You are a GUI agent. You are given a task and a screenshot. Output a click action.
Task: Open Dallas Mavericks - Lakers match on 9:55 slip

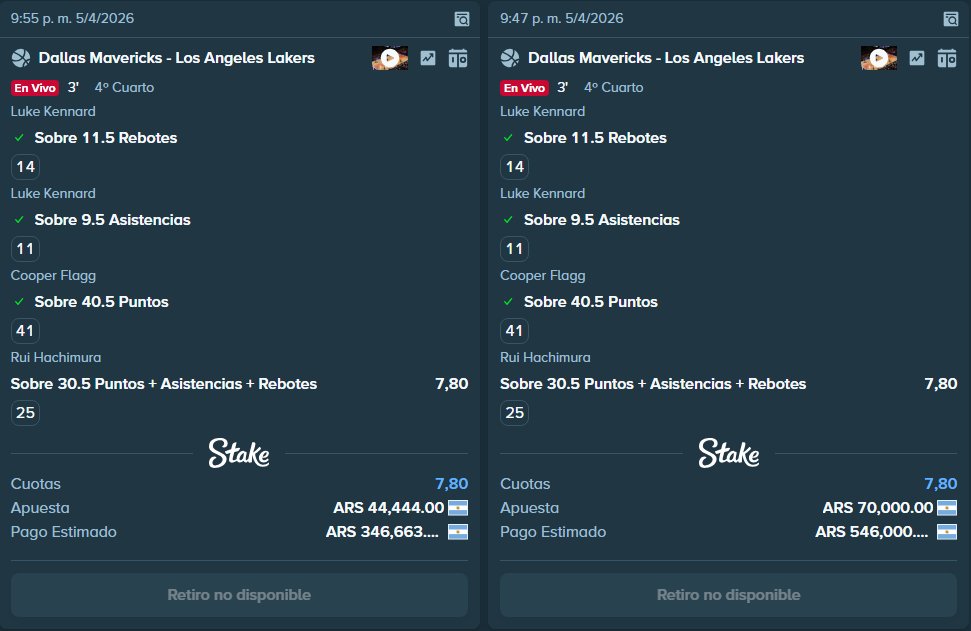pyautogui.click(x=176, y=58)
